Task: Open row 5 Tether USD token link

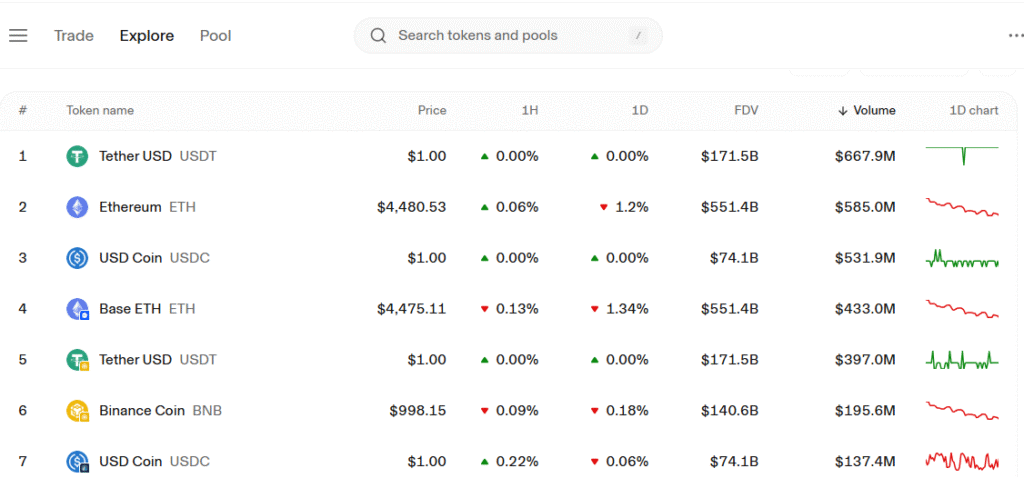Action: click(x=157, y=360)
